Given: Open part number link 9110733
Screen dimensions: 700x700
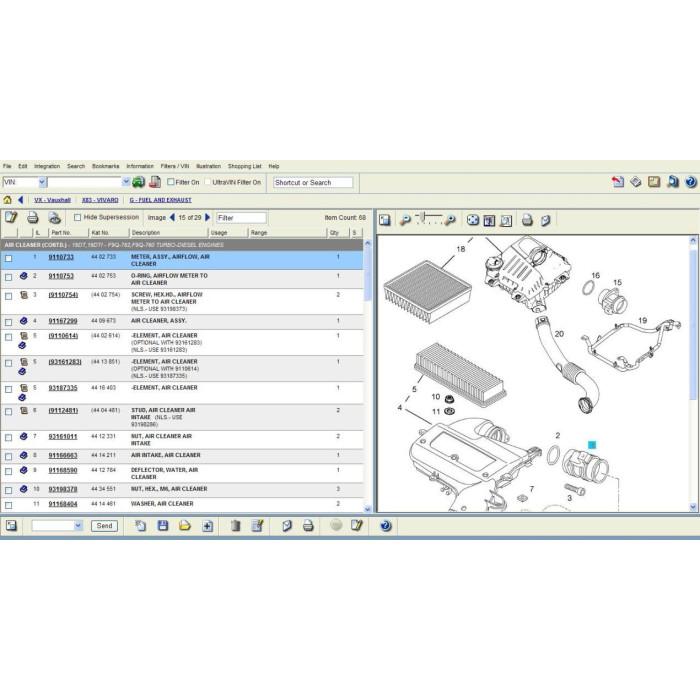Looking at the screenshot, I should [61, 257].
